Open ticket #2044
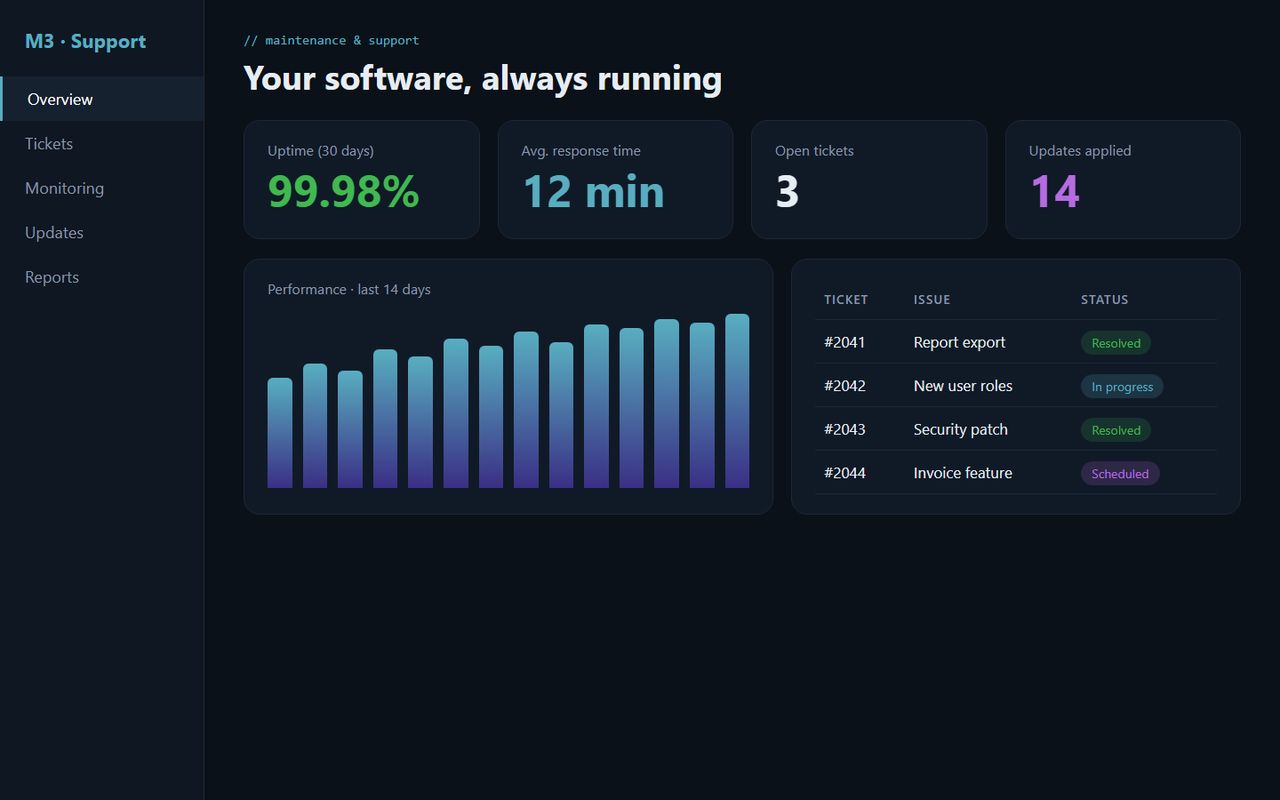 point(845,473)
